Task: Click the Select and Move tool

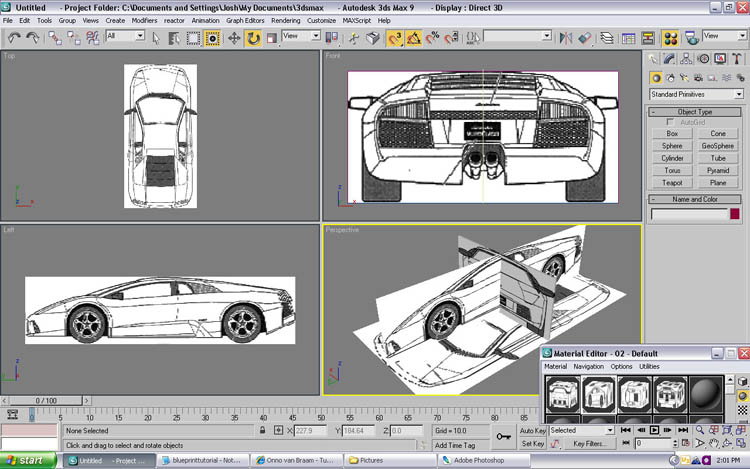Action: [234, 37]
